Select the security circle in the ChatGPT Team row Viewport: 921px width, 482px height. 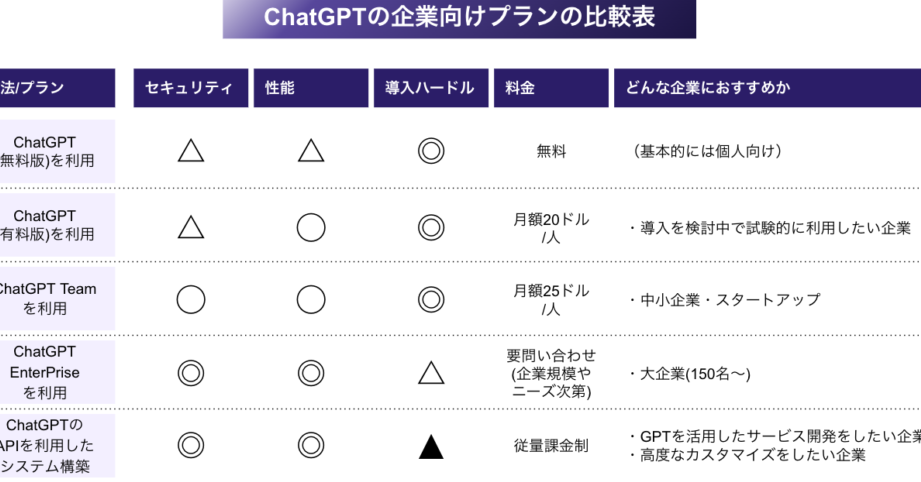tap(191, 299)
